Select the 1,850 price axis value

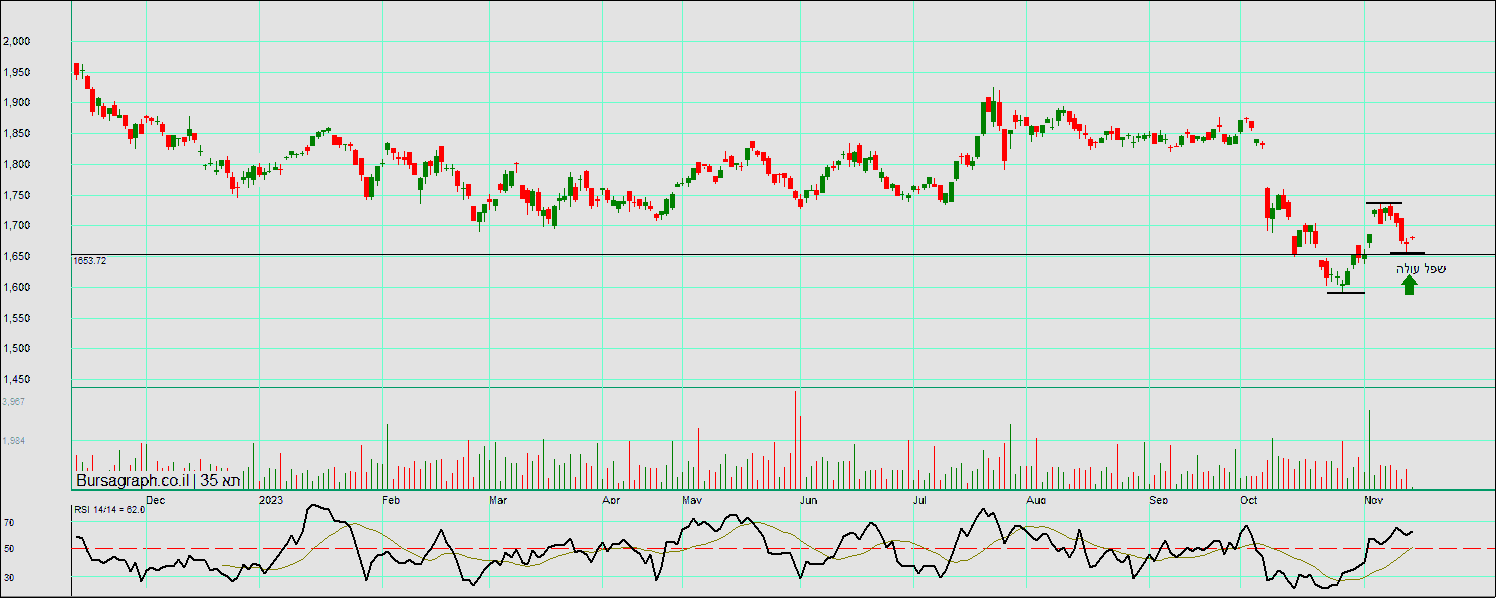pyautogui.click(x=17, y=133)
